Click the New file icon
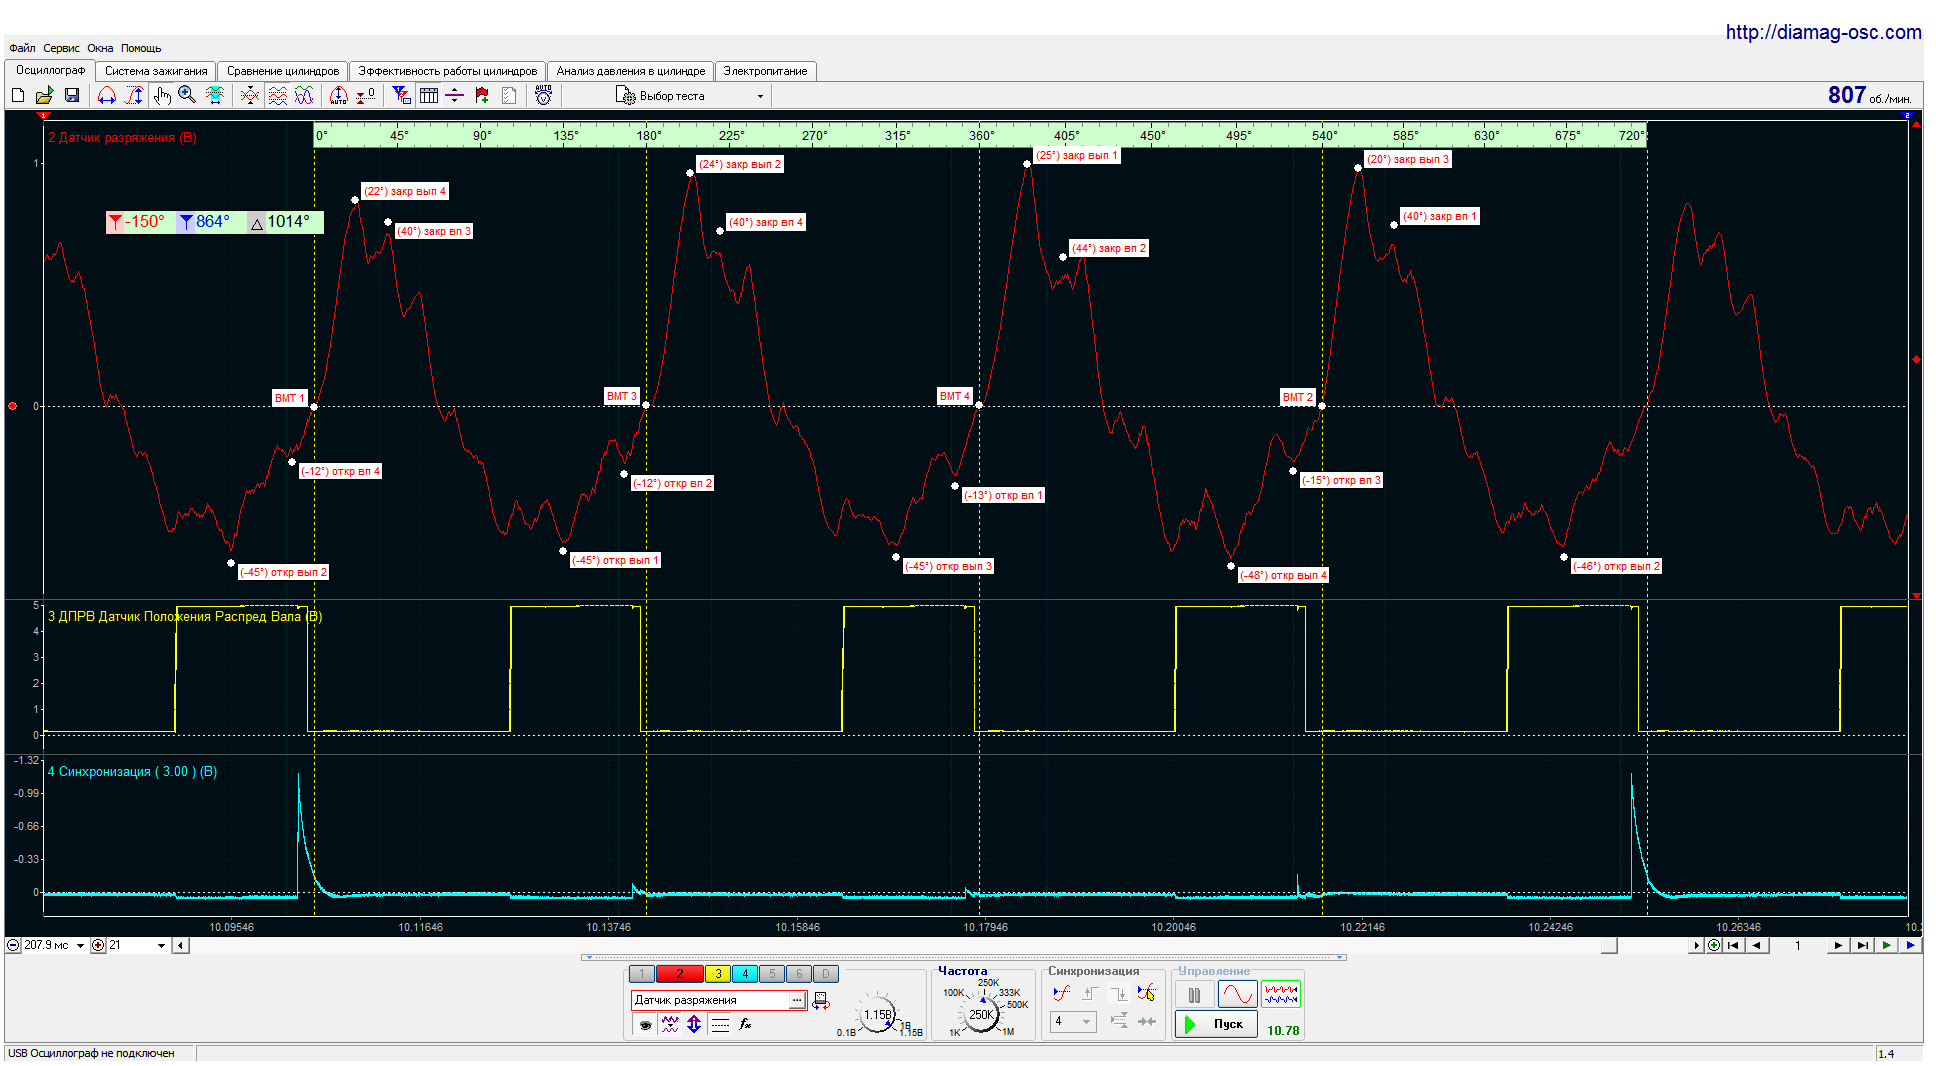Screen dimensions: 1936x1066 pos(18,95)
